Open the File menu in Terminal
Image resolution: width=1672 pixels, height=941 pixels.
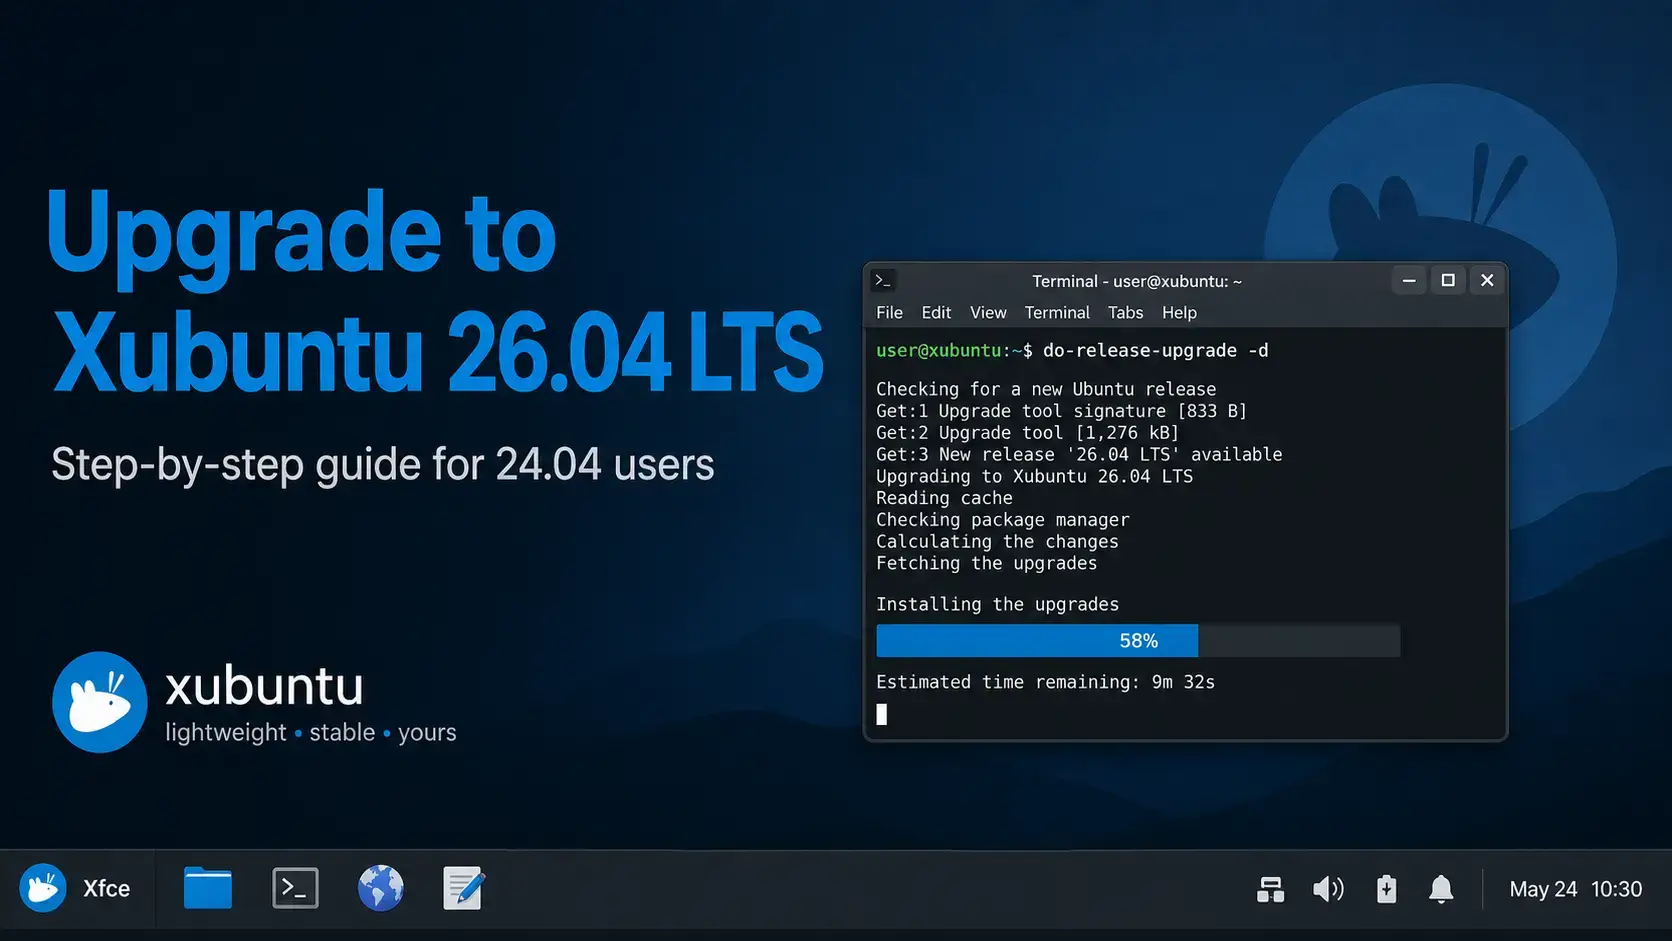click(x=889, y=312)
